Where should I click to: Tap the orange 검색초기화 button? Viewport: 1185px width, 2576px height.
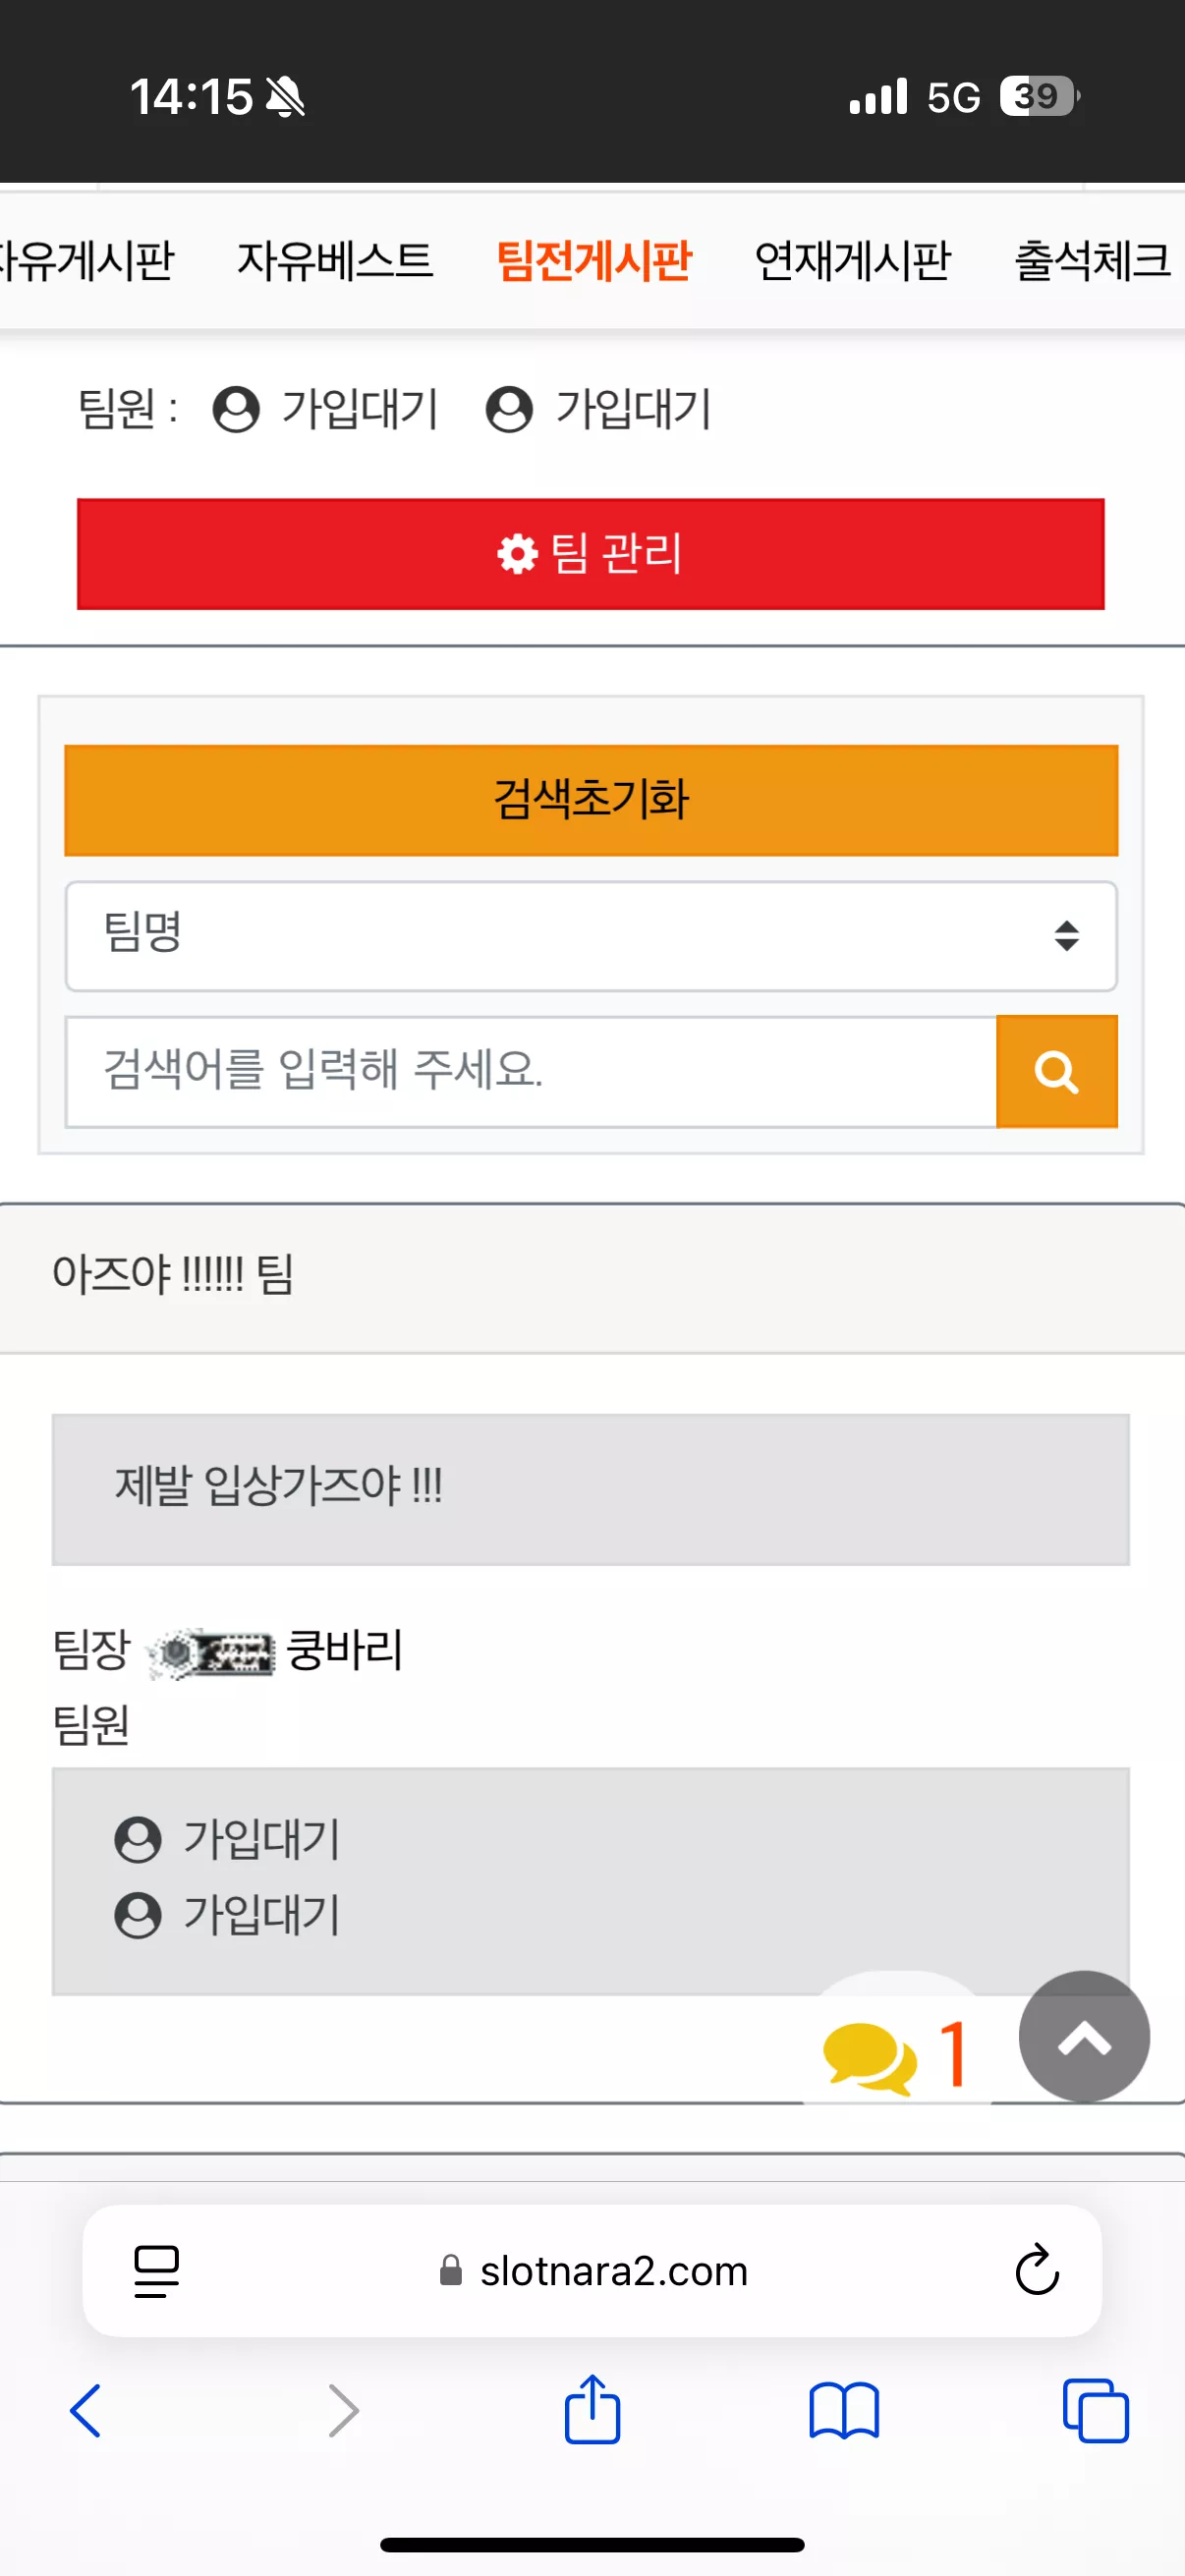pos(591,800)
